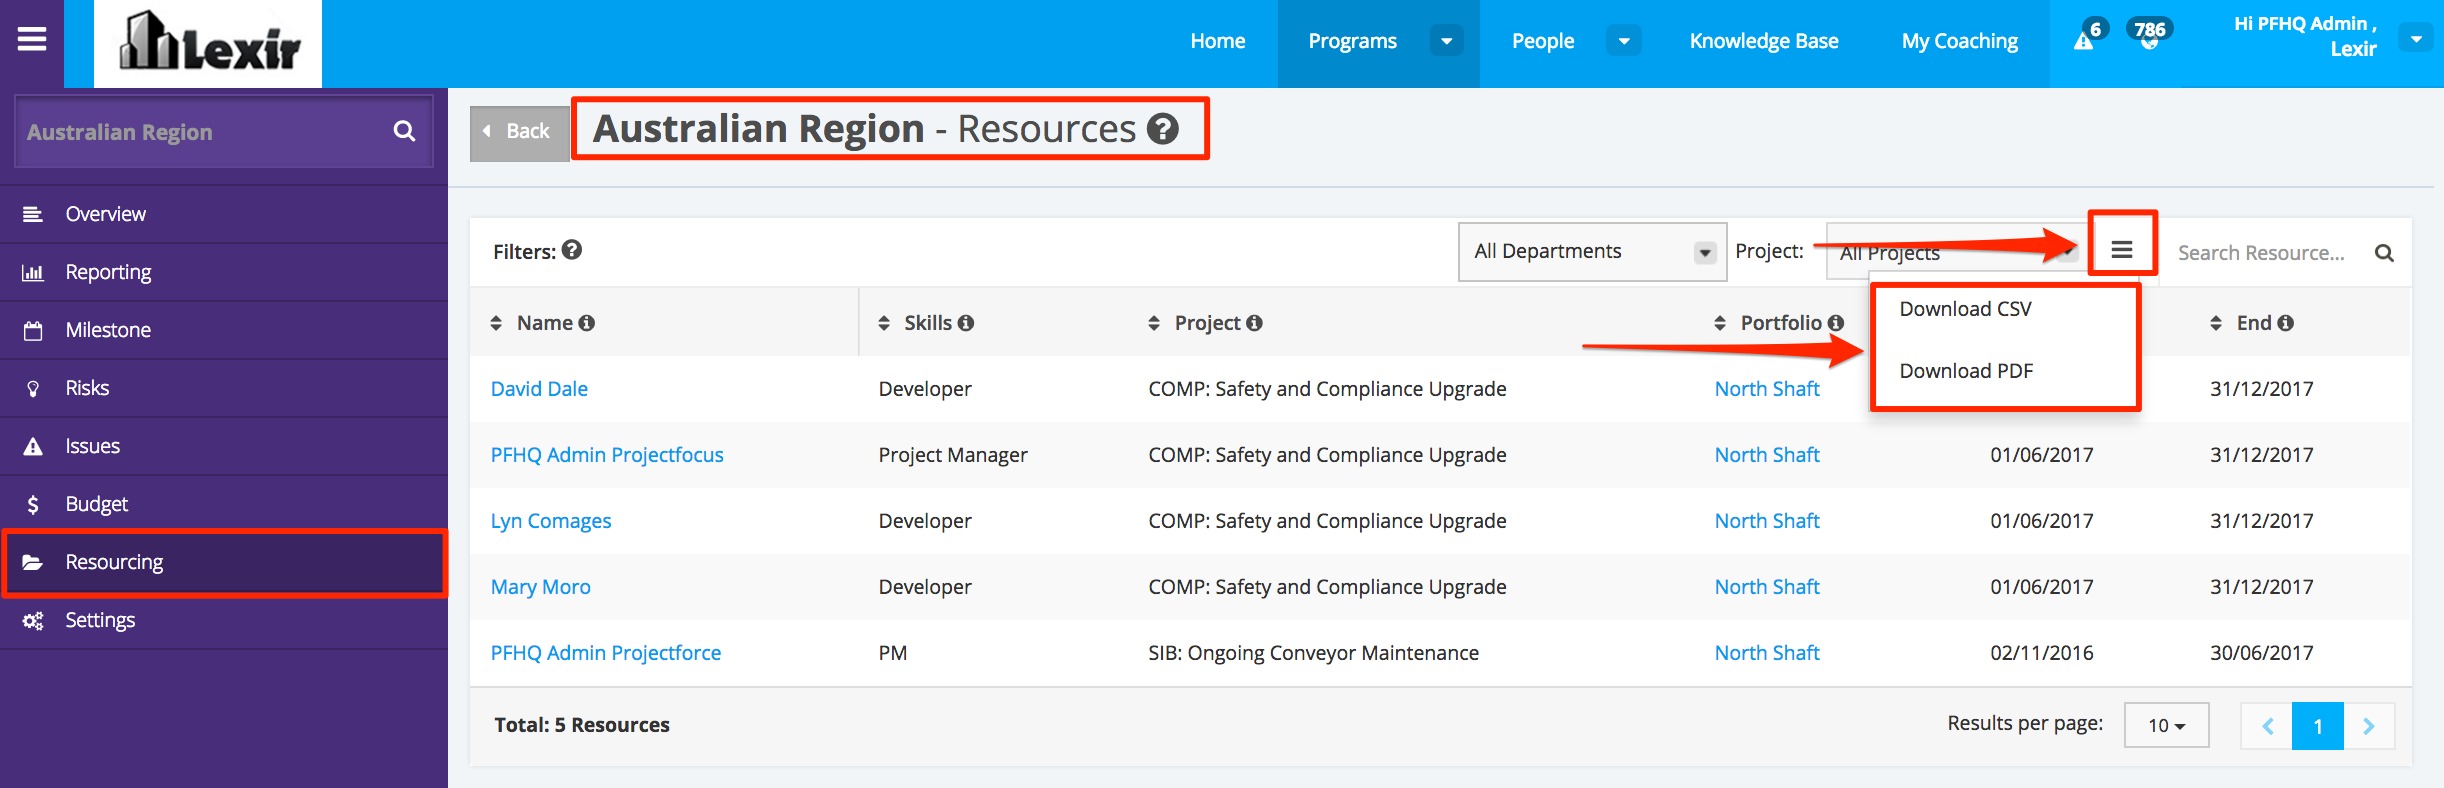The height and width of the screenshot is (788, 2444).
Task: Open Reporting in the sidebar
Action: [224, 272]
